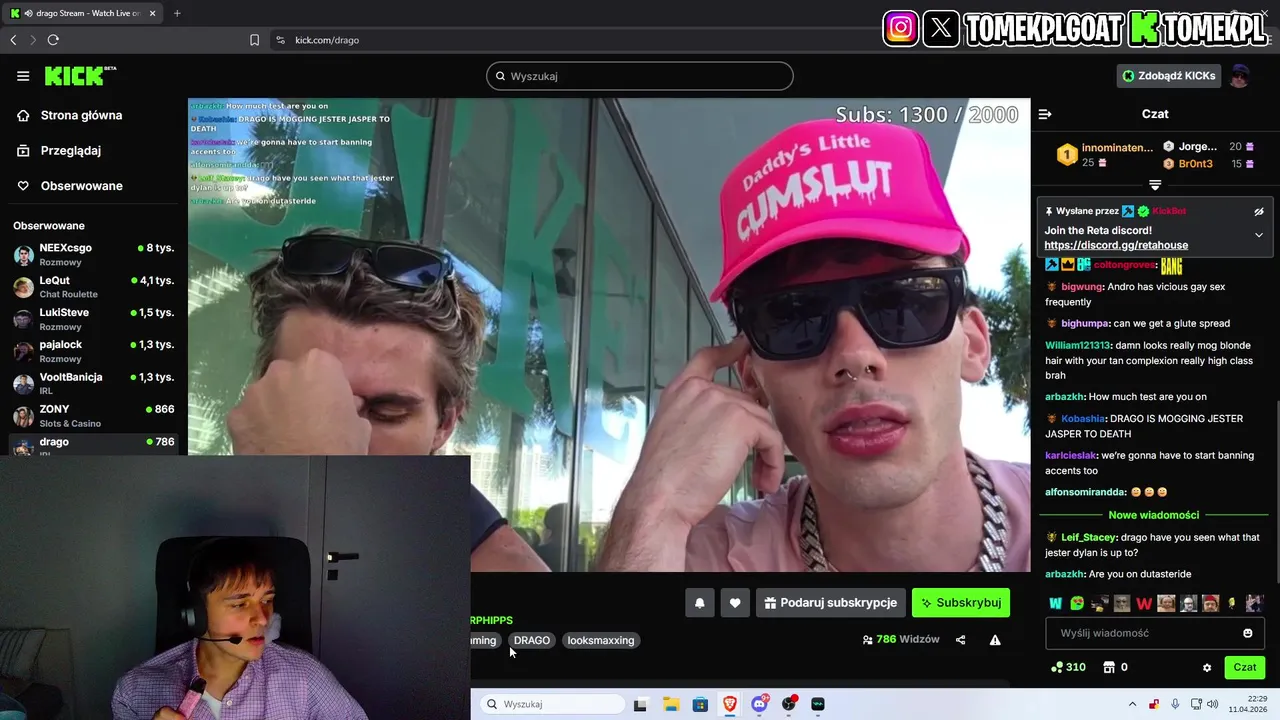The height and width of the screenshot is (720, 1280).
Task: Click the bell notification icon under the stream
Action: 700,603
